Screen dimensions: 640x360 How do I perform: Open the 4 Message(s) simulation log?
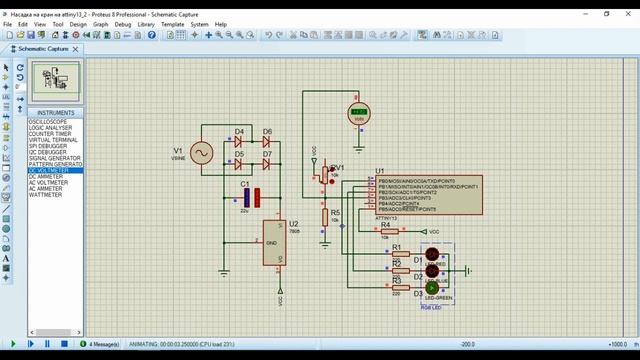pyautogui.click(x=100, y=344)
